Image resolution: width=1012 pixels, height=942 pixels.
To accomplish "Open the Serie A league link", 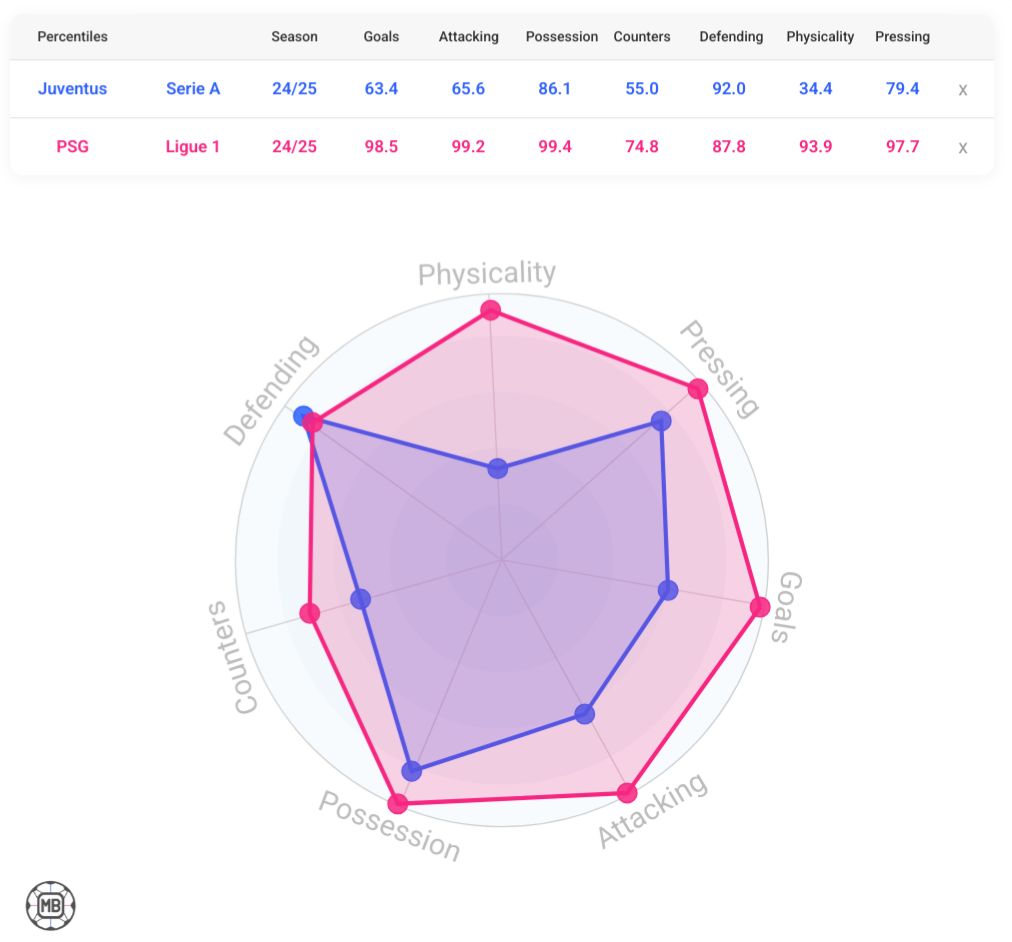I will tap(193, 88).
